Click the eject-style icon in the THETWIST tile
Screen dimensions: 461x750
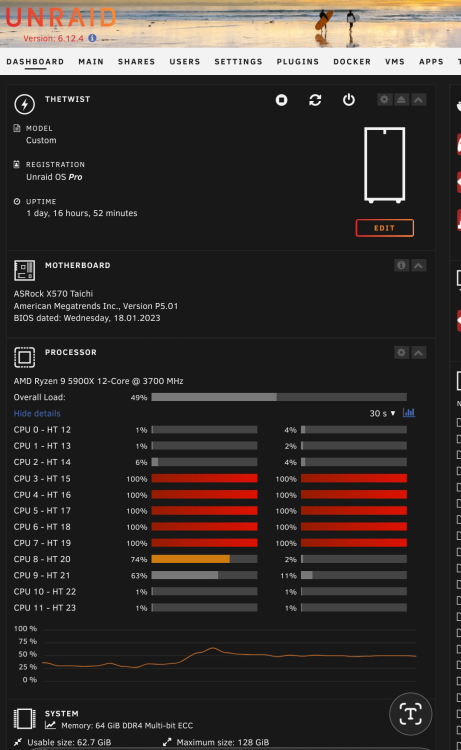click(x=401, y=99)
